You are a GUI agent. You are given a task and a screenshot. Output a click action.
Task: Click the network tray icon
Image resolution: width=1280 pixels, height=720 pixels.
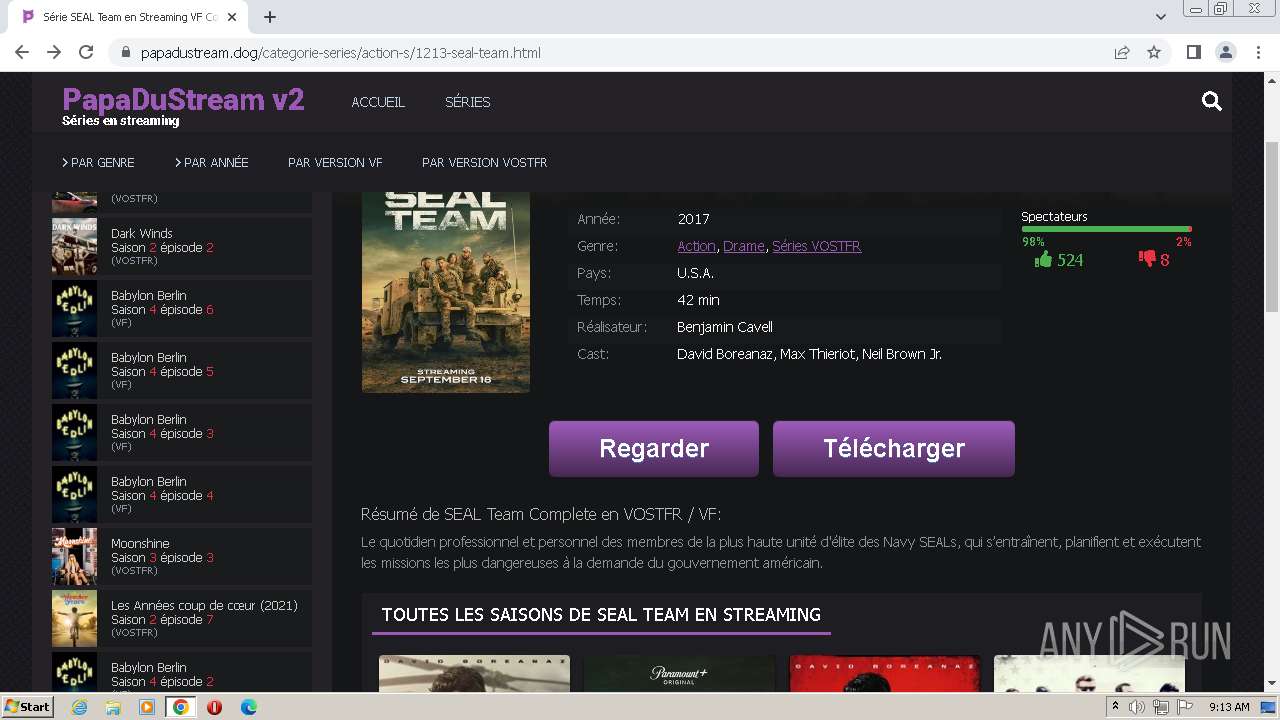point(1160,707)
